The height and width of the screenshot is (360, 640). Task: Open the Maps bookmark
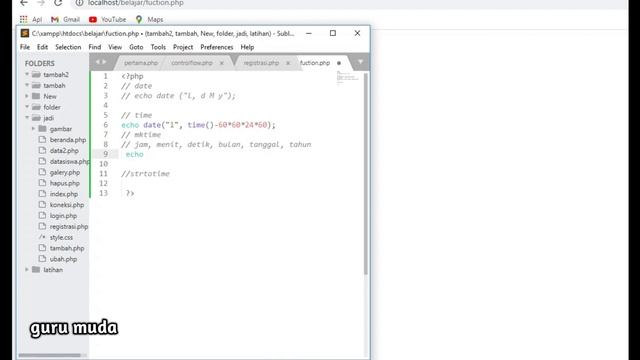pos(149,19)
